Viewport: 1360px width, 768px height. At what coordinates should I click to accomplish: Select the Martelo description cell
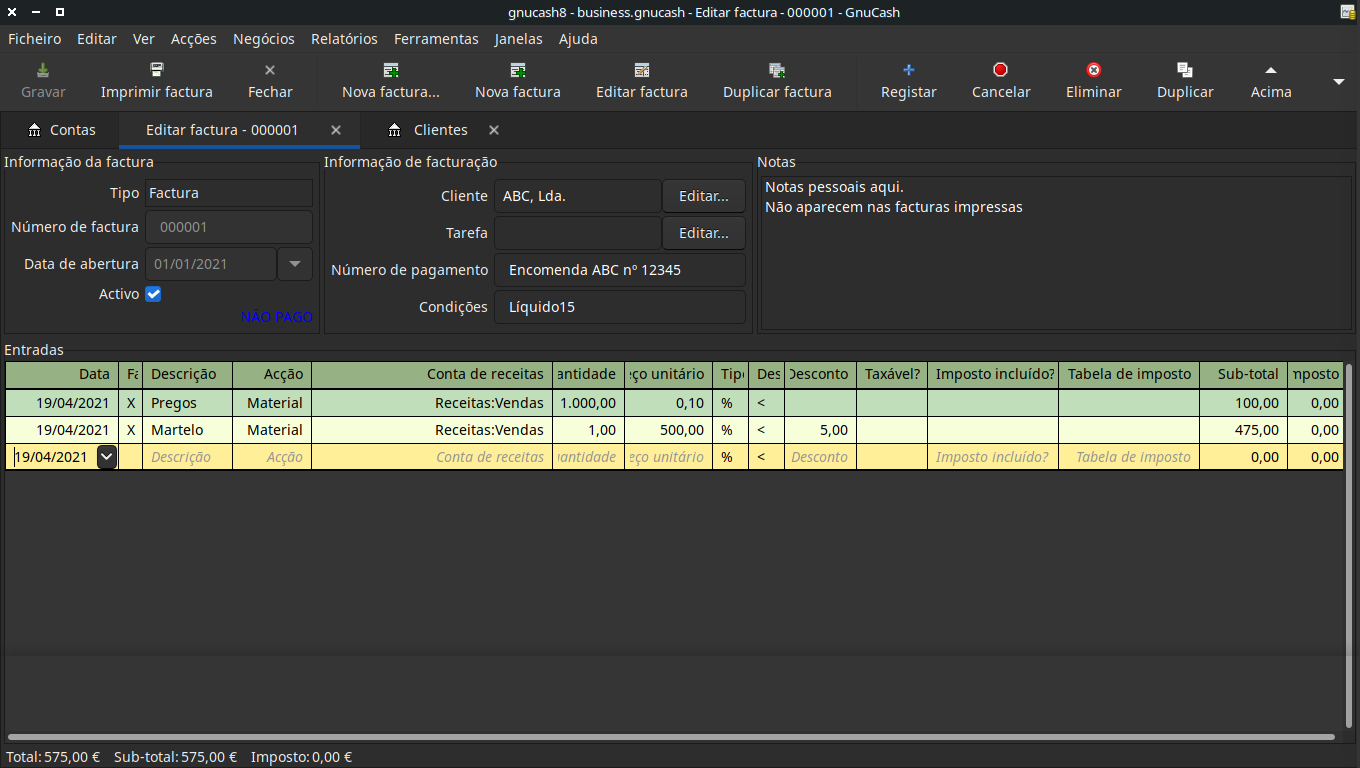[188, 430]
